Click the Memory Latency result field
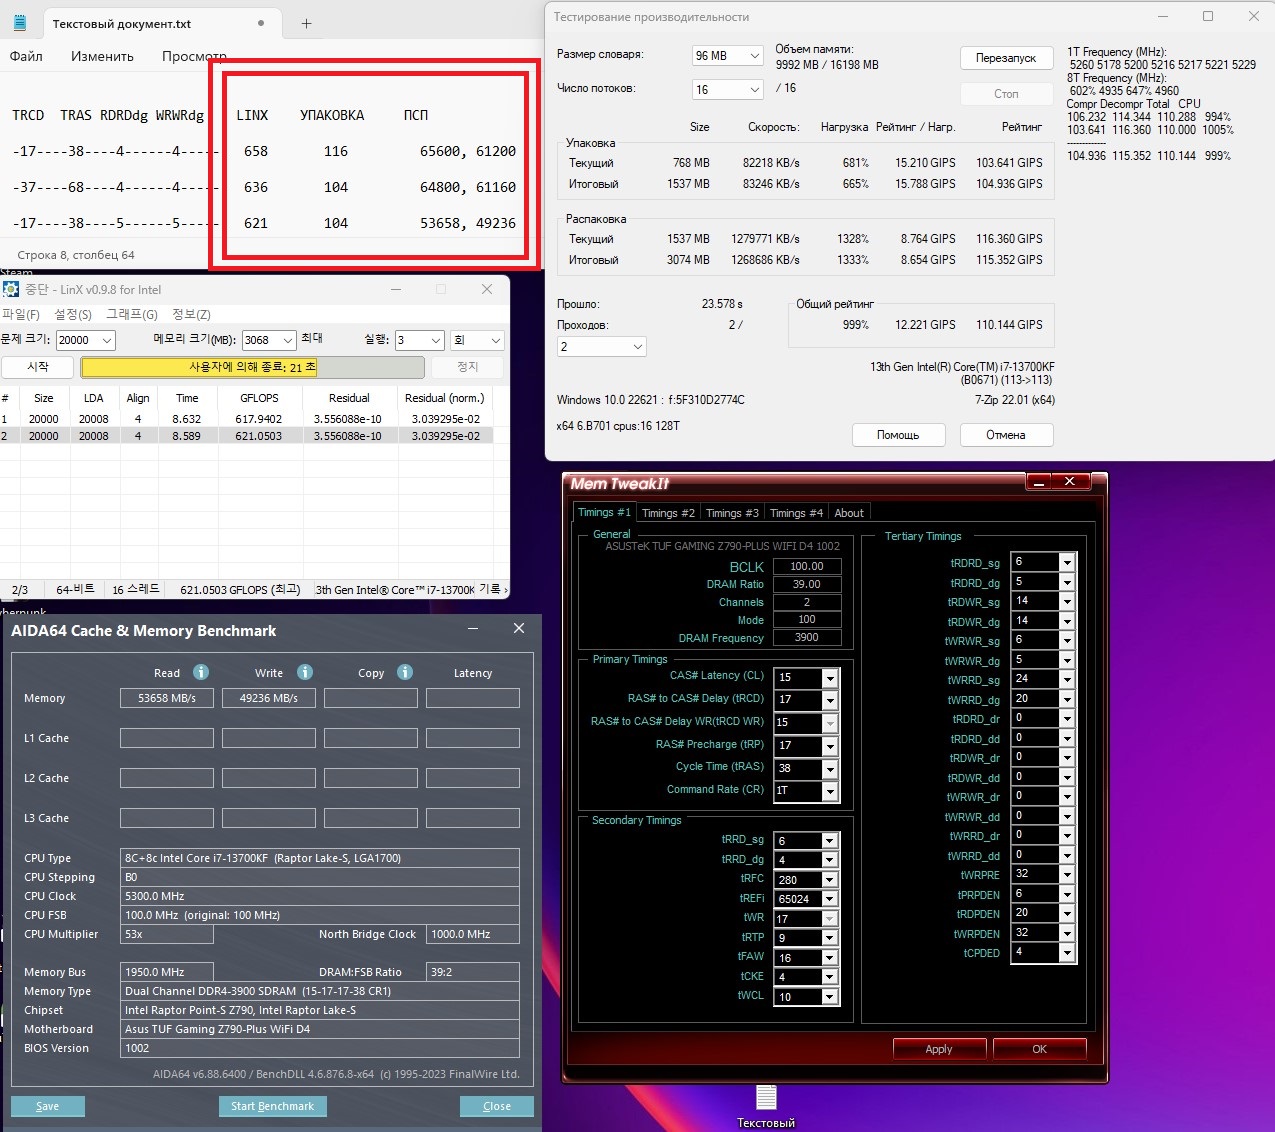The image size is (1275, 1132). (x=473, y=698)
